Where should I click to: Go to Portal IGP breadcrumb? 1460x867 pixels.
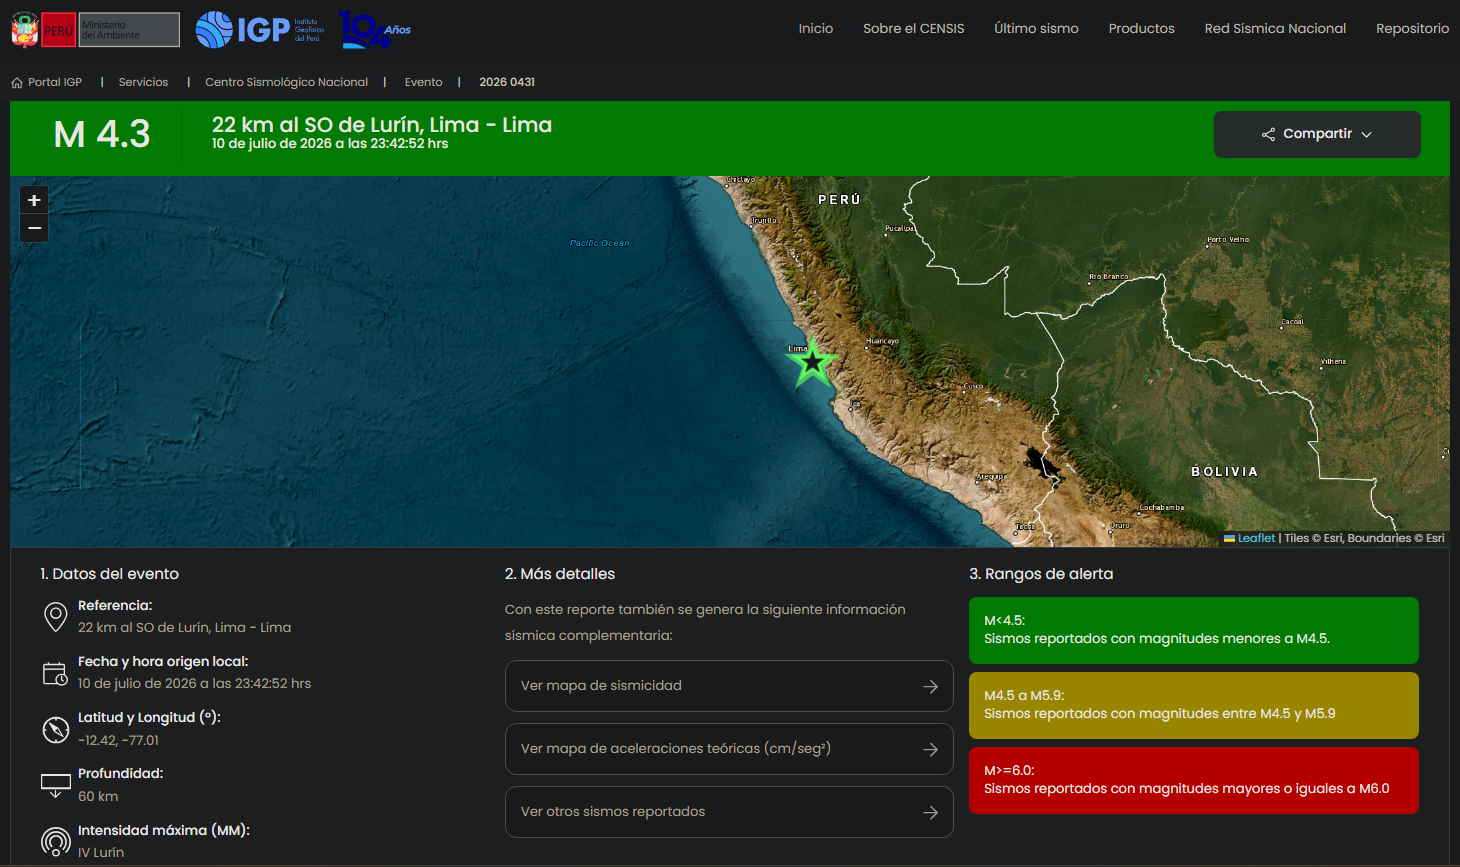click(x=55, y=83)
